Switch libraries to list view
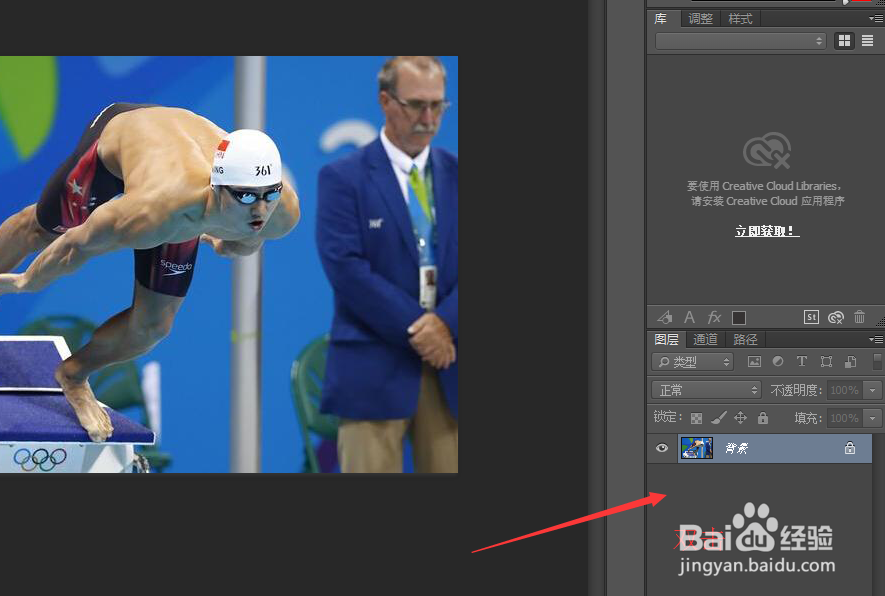The width and height of the screenshot is (885, 596). pyautogui.click(x=868, y=41)
